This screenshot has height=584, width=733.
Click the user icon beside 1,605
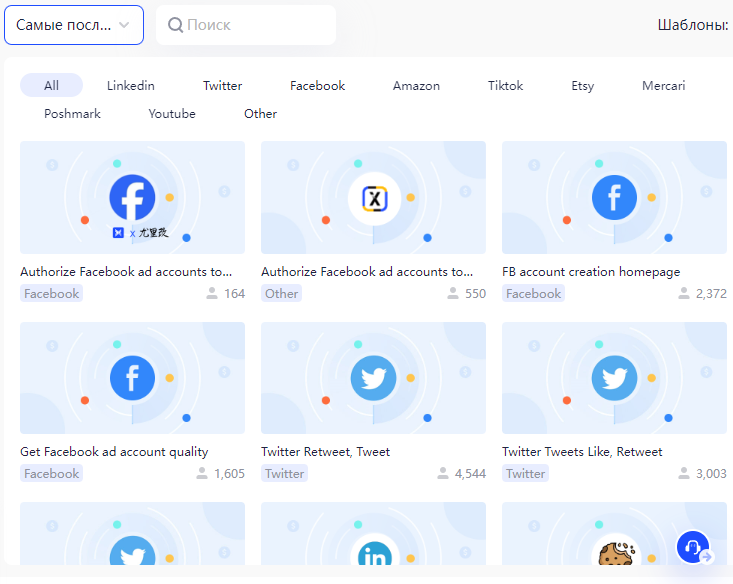click(x=202, y=473)
